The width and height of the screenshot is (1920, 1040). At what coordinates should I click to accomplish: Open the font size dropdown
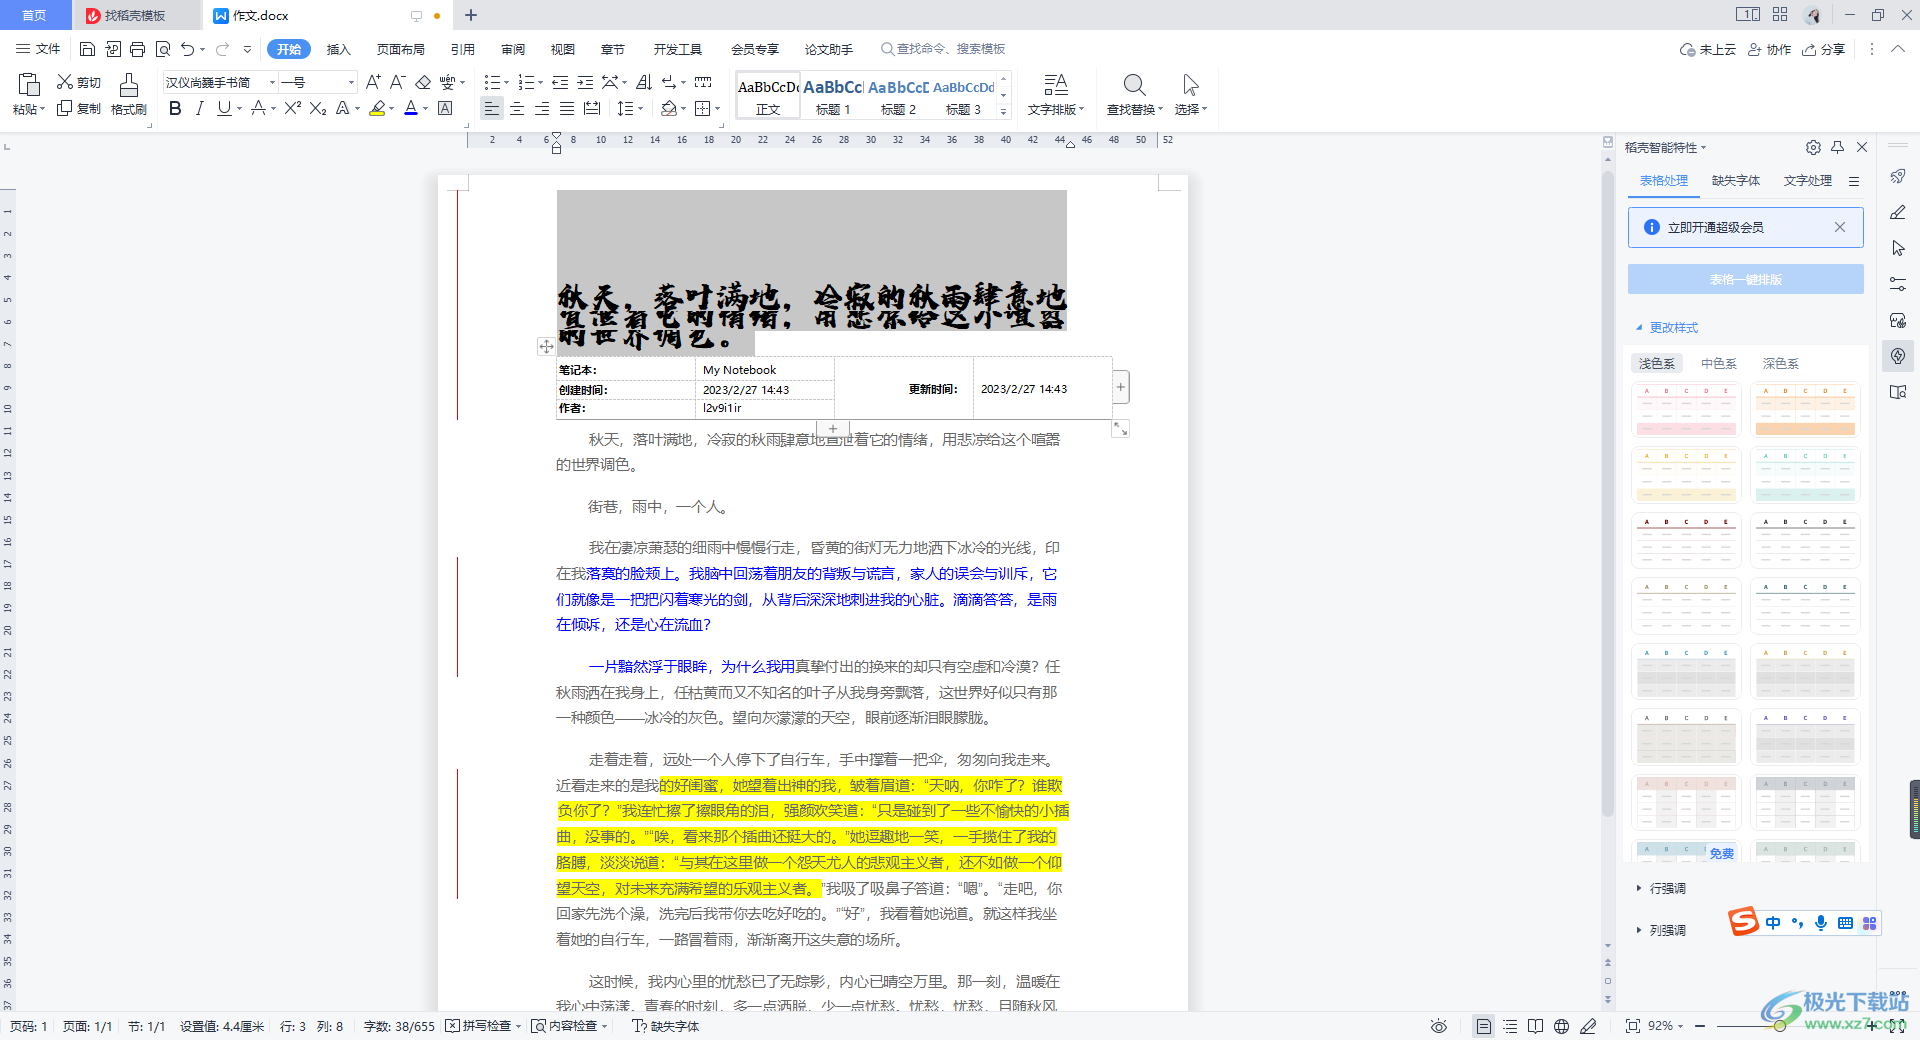(351, 82)
